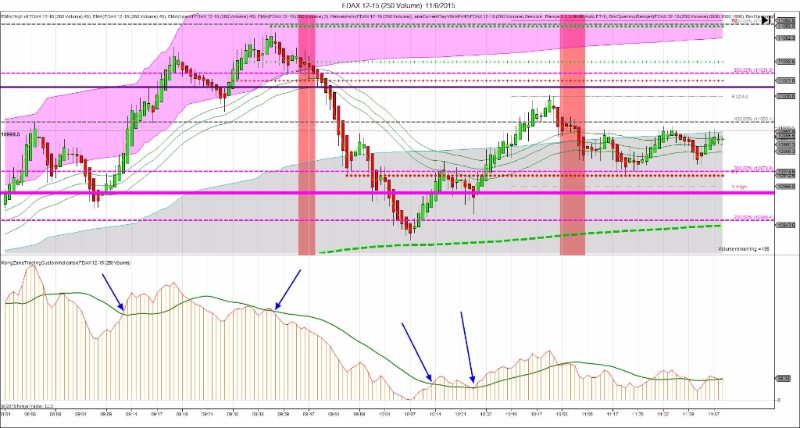Select the thick magenta horizontal line
The image size is (800, 428).
(388, 193)
